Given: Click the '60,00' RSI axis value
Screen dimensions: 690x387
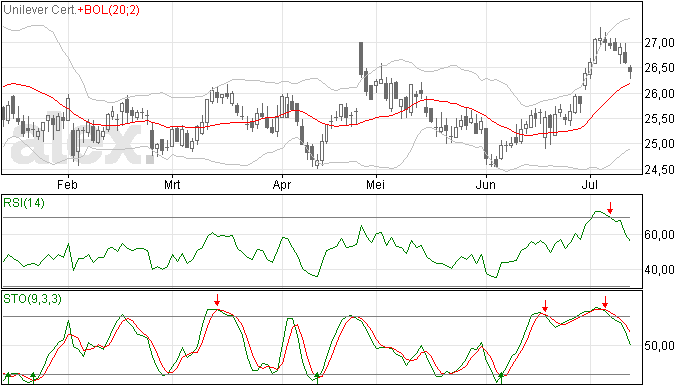Looking at the screenshot, I should click(x=659, y=235).
